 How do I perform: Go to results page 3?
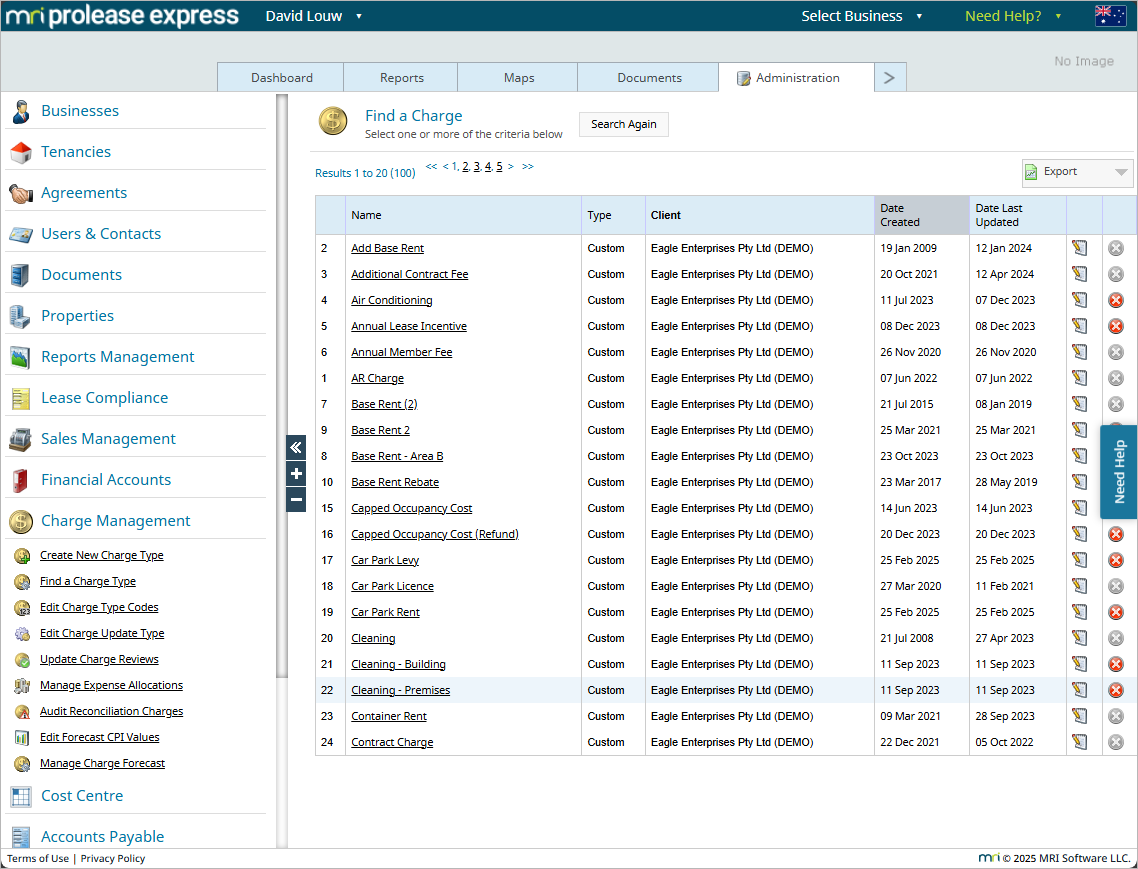(477, 167)
